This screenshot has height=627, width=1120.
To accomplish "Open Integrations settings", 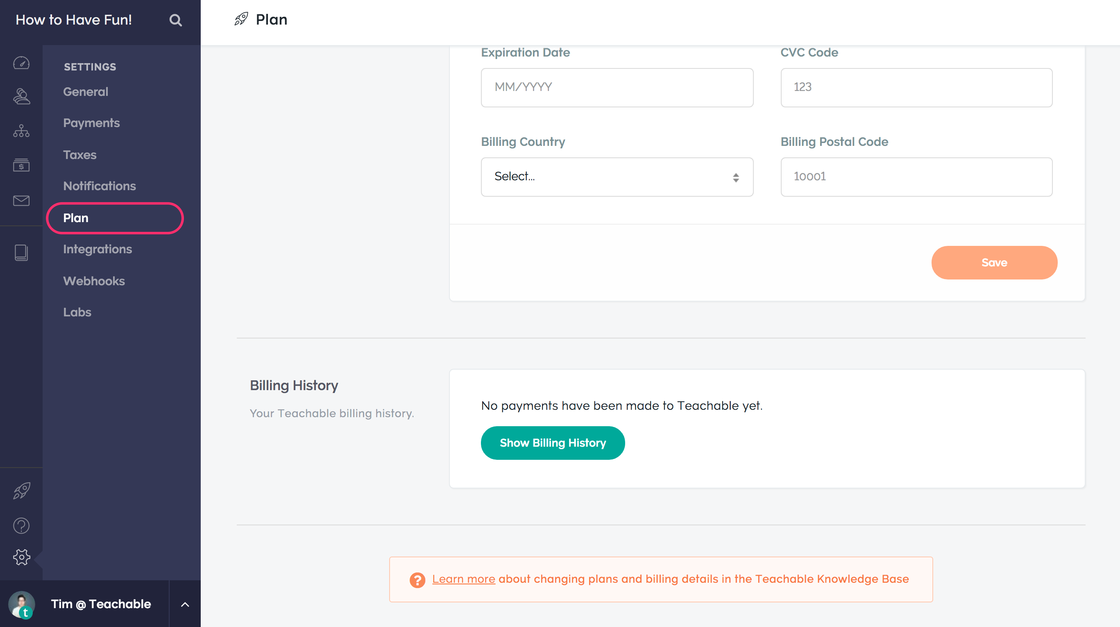I will tap(97, 249).
